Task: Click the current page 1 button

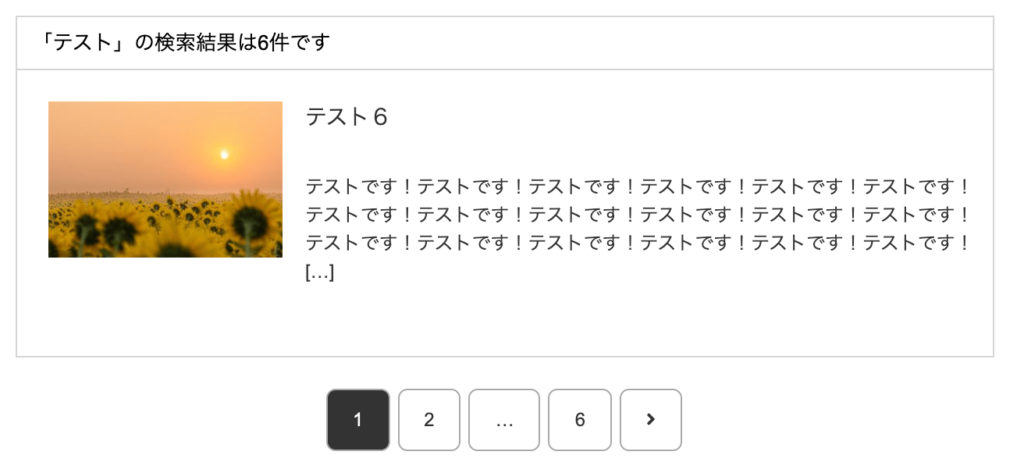Action: [358, 420]
